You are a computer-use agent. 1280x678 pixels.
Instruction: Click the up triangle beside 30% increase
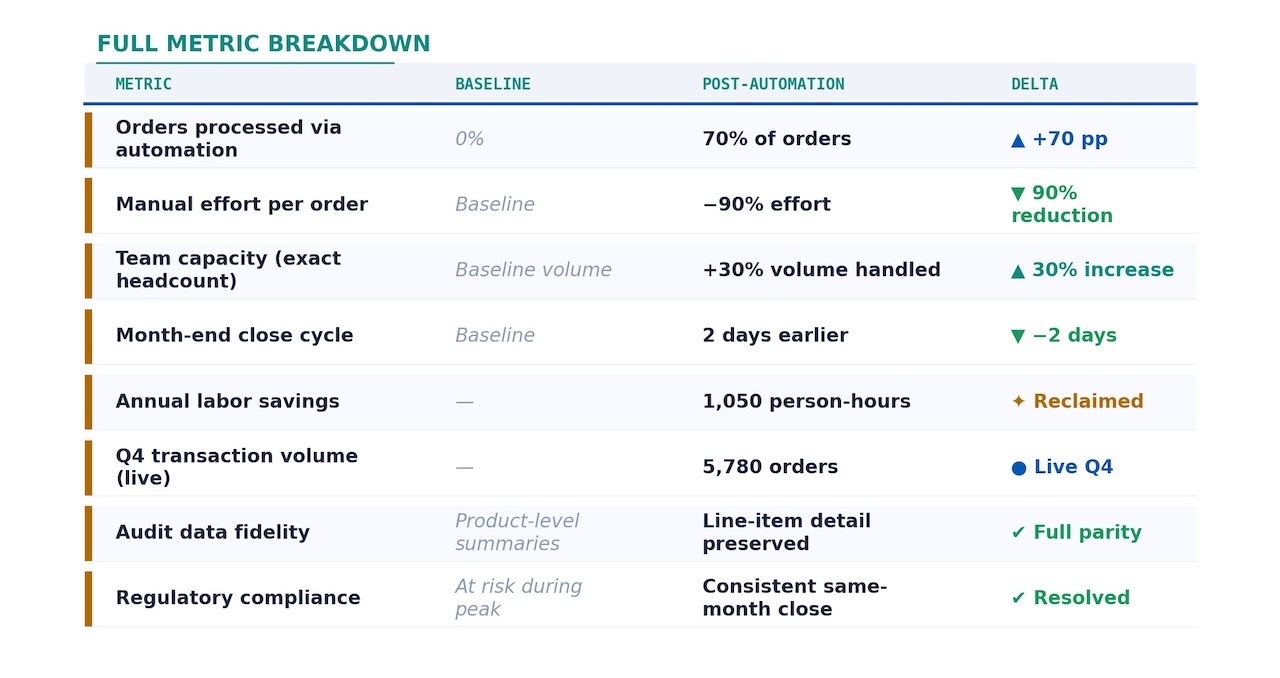point(1018,271)
